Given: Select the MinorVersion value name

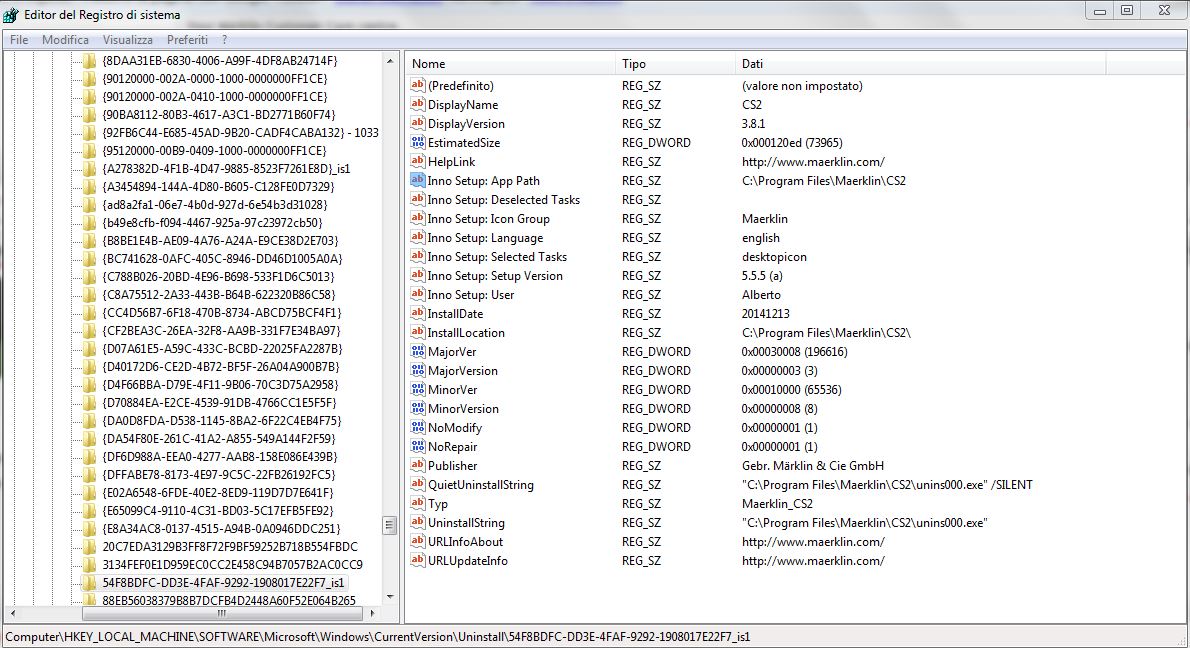Looking at the screenshot, I should point(463,408).
